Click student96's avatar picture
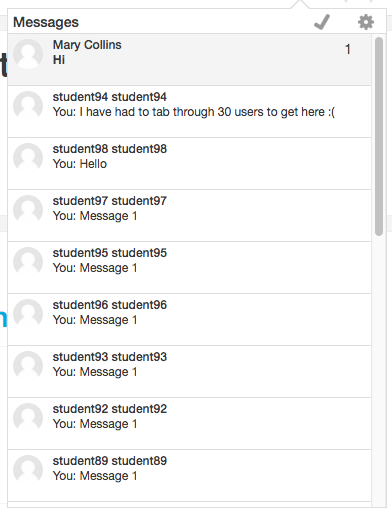Viewport: 392px width, 513px height. pos(28,314)
